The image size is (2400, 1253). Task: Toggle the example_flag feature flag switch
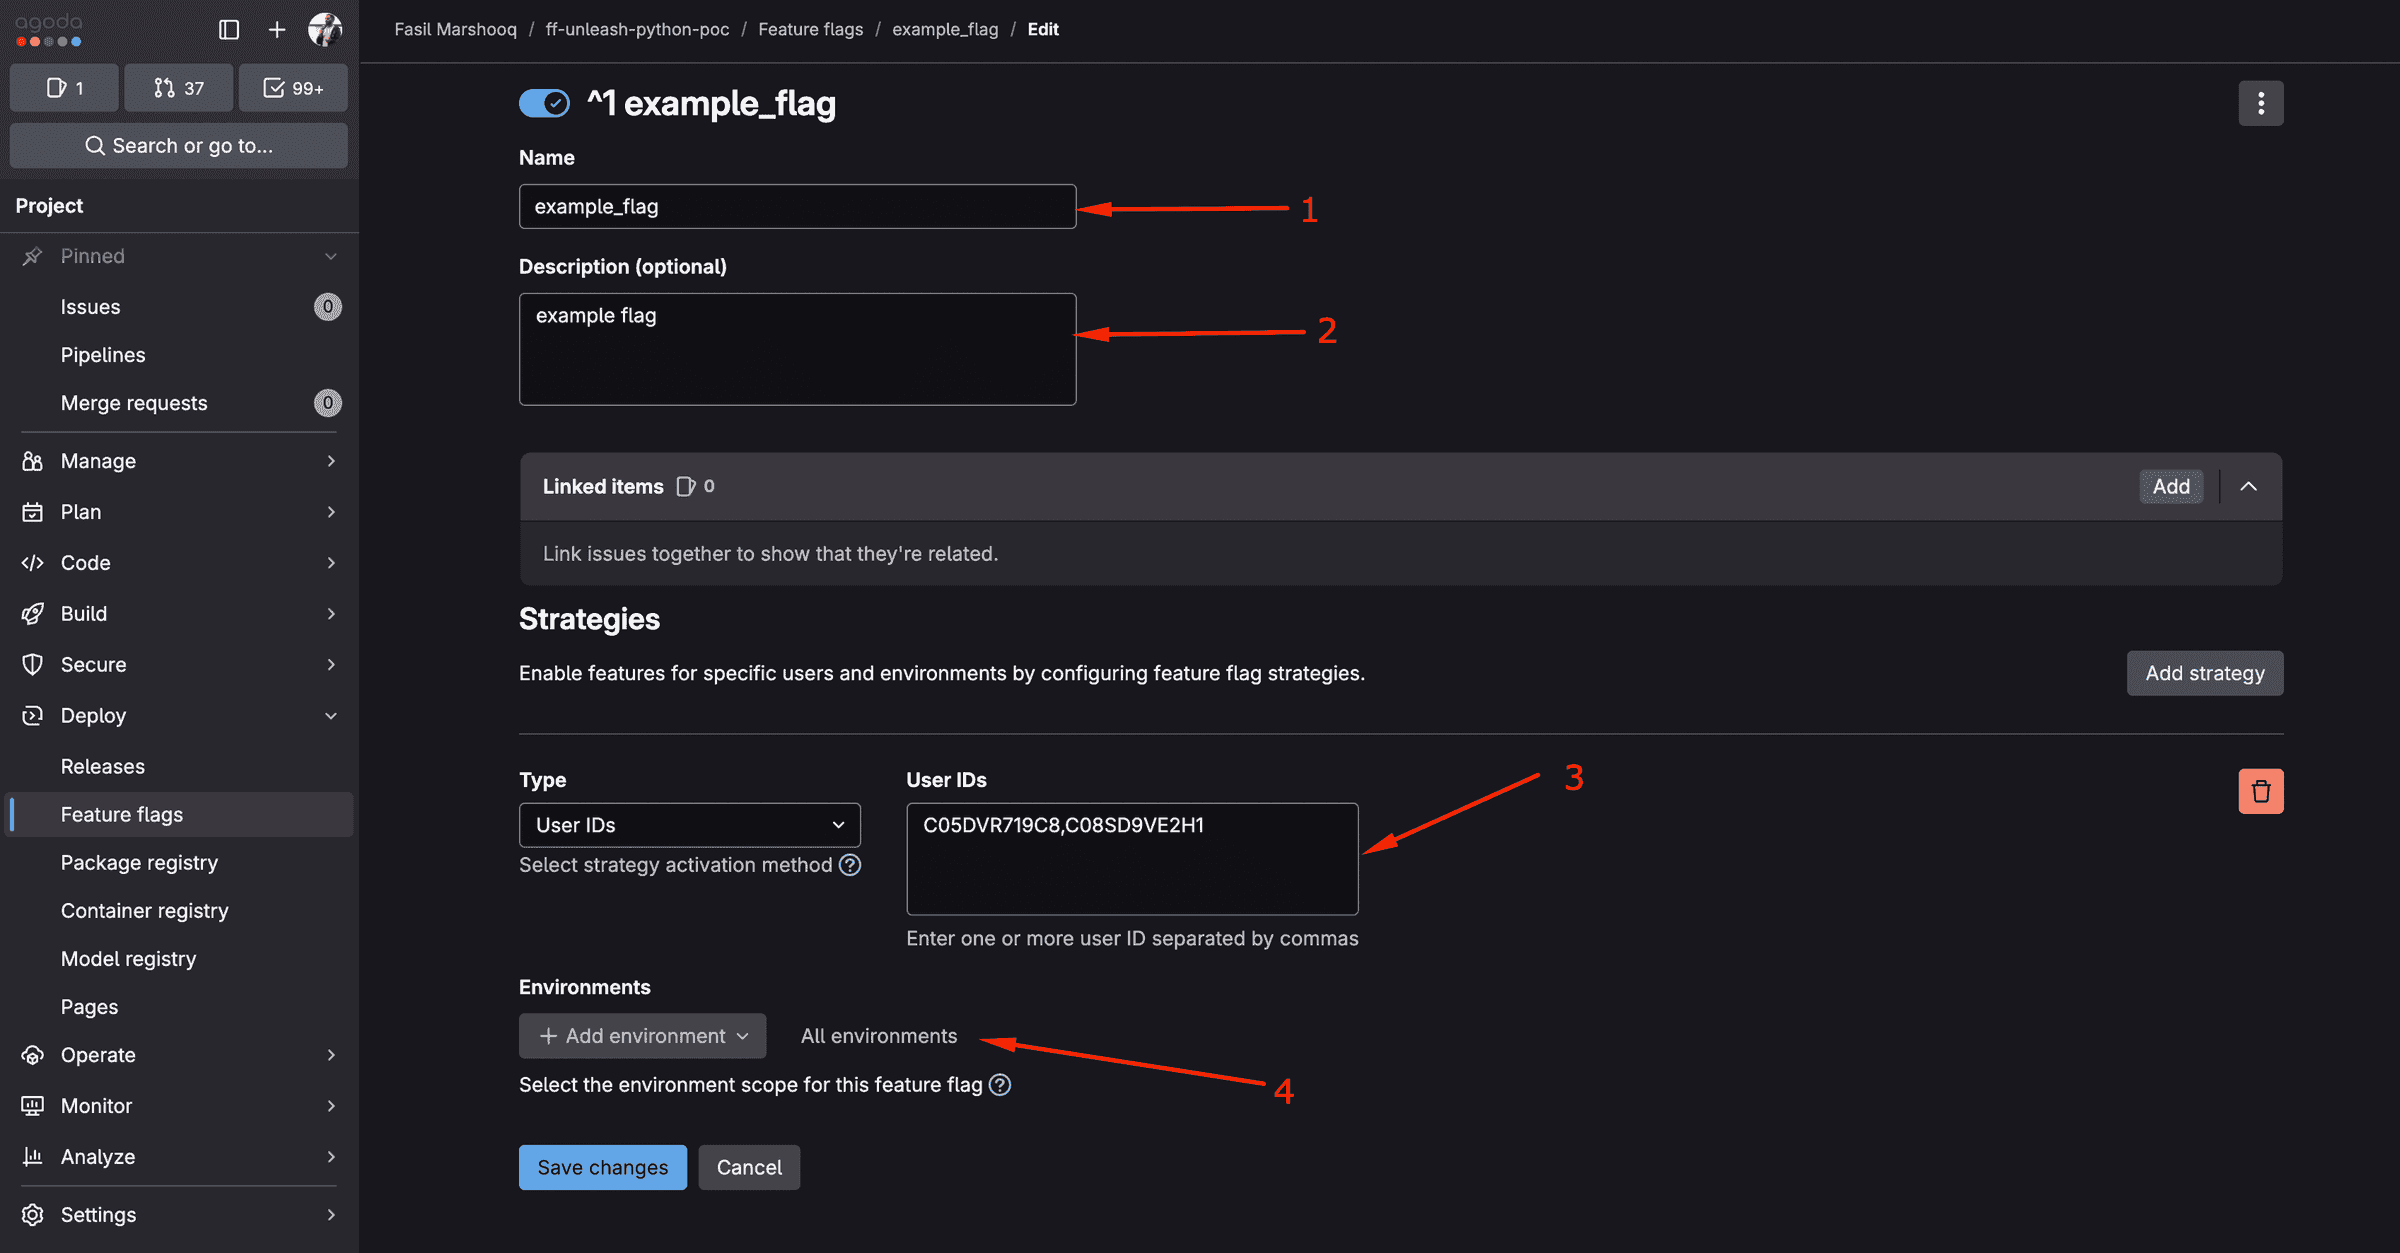(544, 103)
